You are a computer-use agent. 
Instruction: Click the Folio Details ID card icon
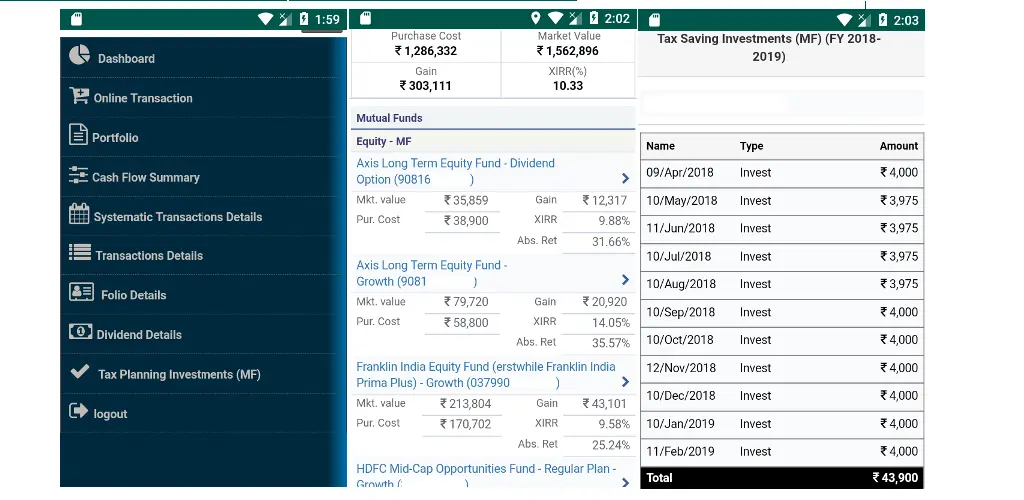[82, 292]
